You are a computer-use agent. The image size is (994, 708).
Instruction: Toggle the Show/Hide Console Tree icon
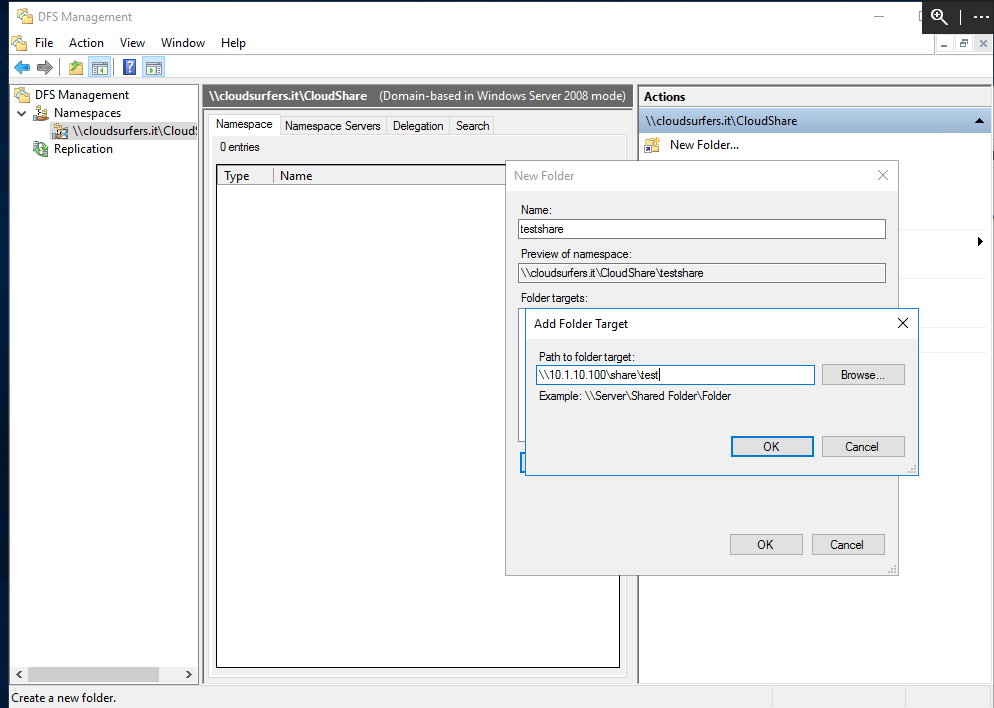coord(100,67)
